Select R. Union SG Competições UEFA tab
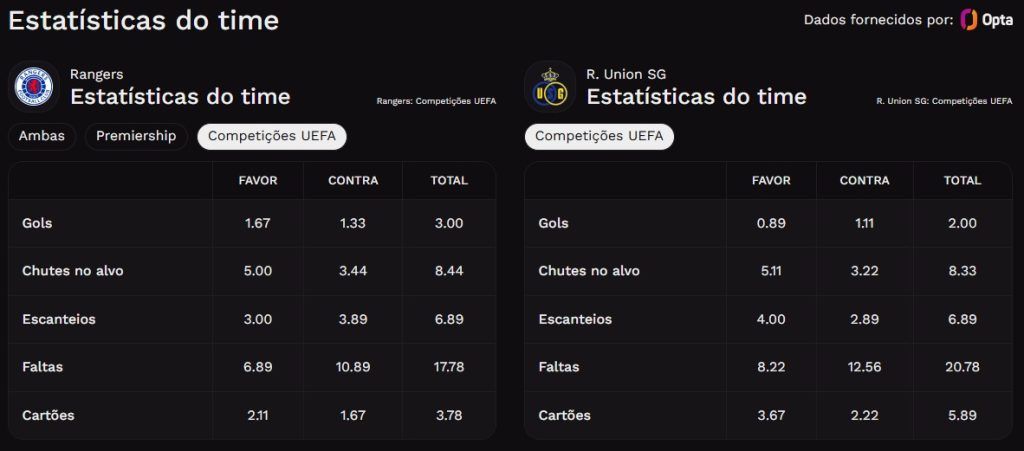Screen dimensions: 1024x451 tap(599, 136)
